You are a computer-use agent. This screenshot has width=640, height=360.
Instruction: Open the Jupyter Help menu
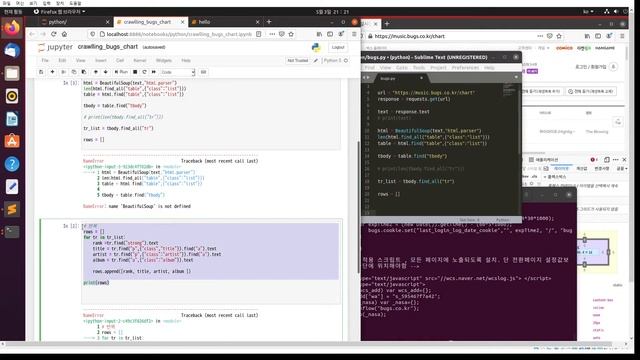click(x=186, y=60)
